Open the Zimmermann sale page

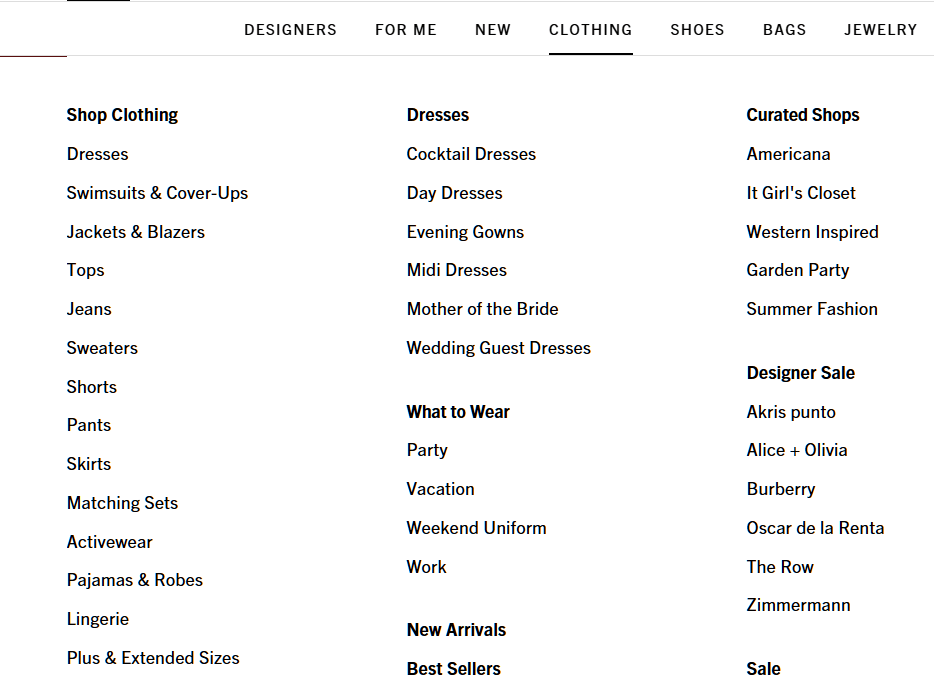click(798, 605)
